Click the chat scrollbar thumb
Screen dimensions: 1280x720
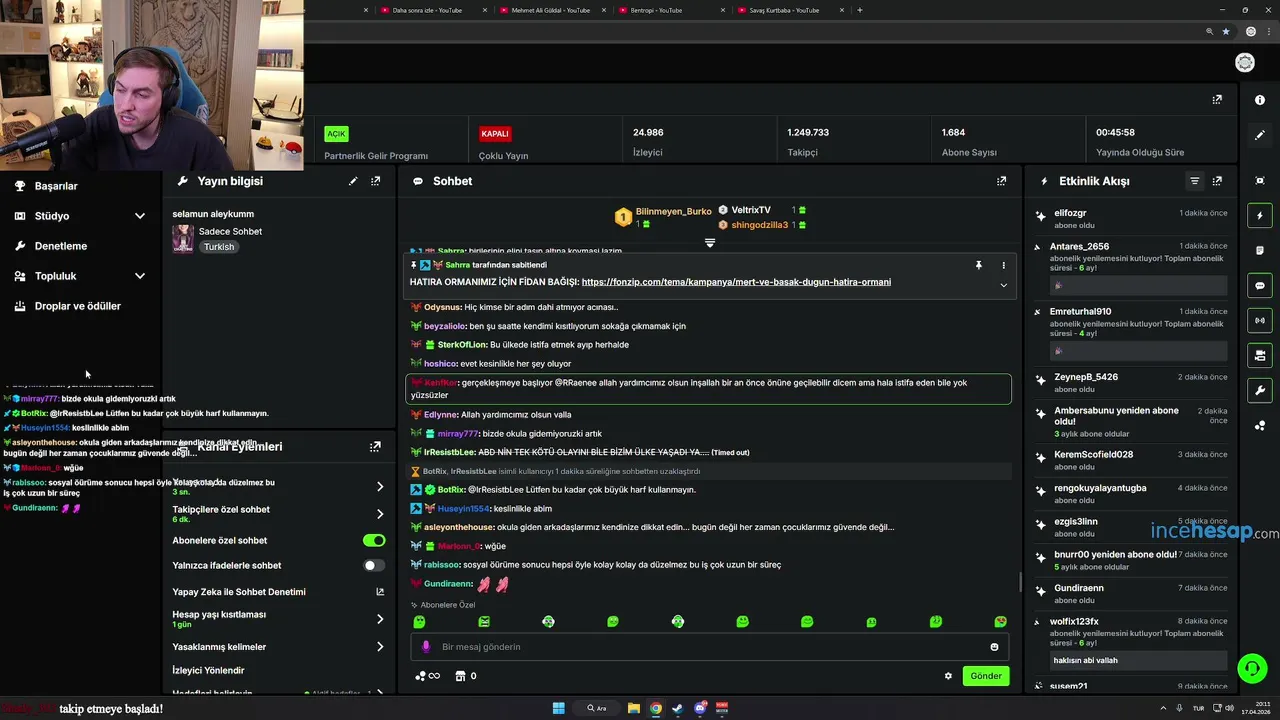tap(1019, 581)
